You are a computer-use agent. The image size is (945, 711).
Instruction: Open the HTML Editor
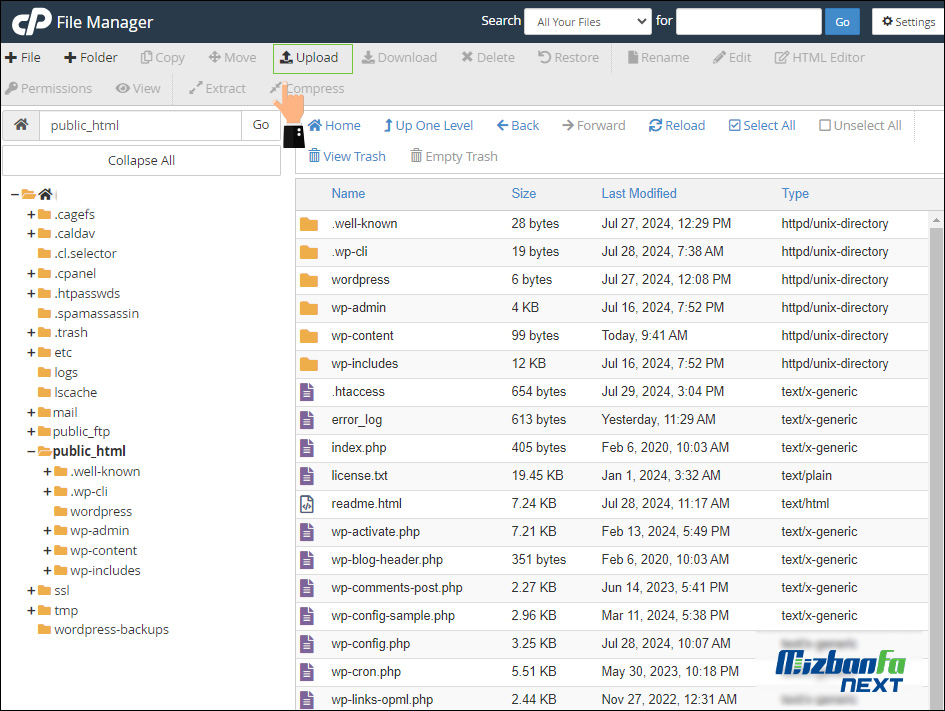(820, 58)
